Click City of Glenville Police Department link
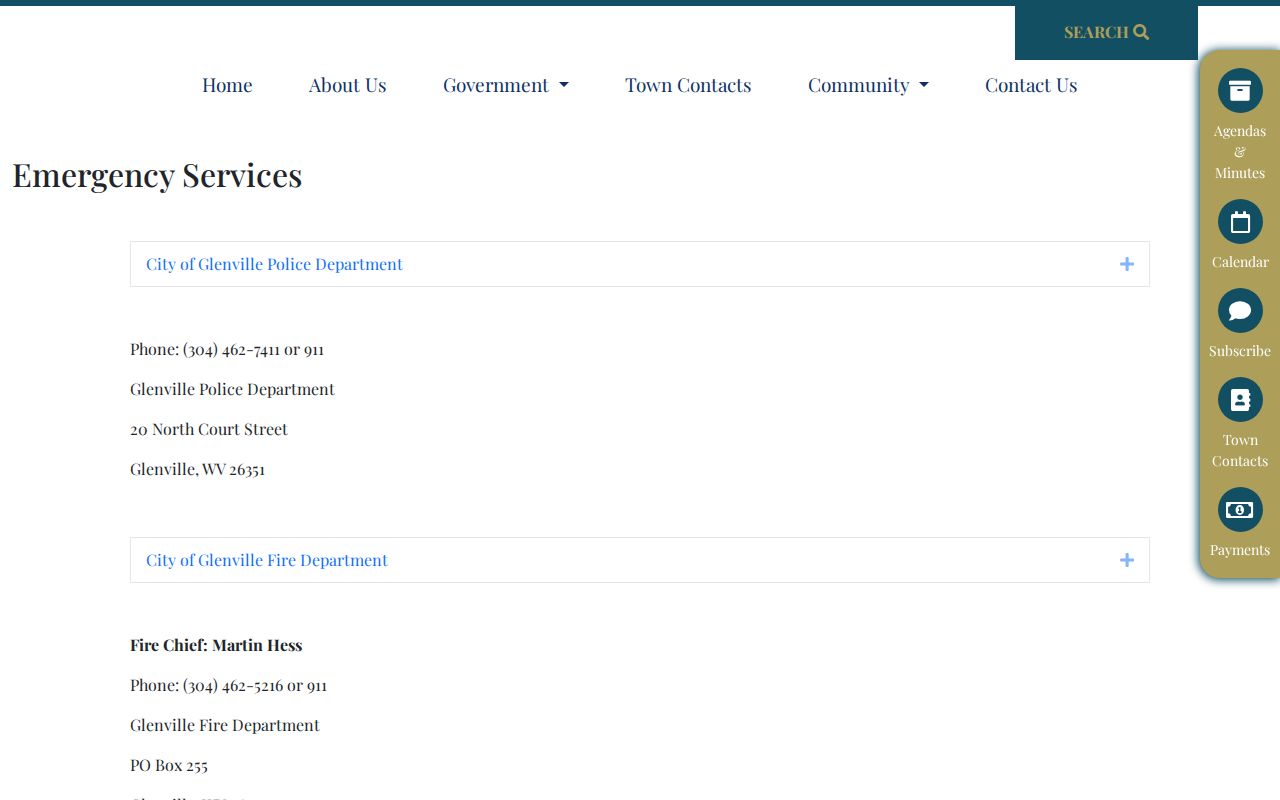The height and width of the screenshot is (800, 1280). point(274,264)
